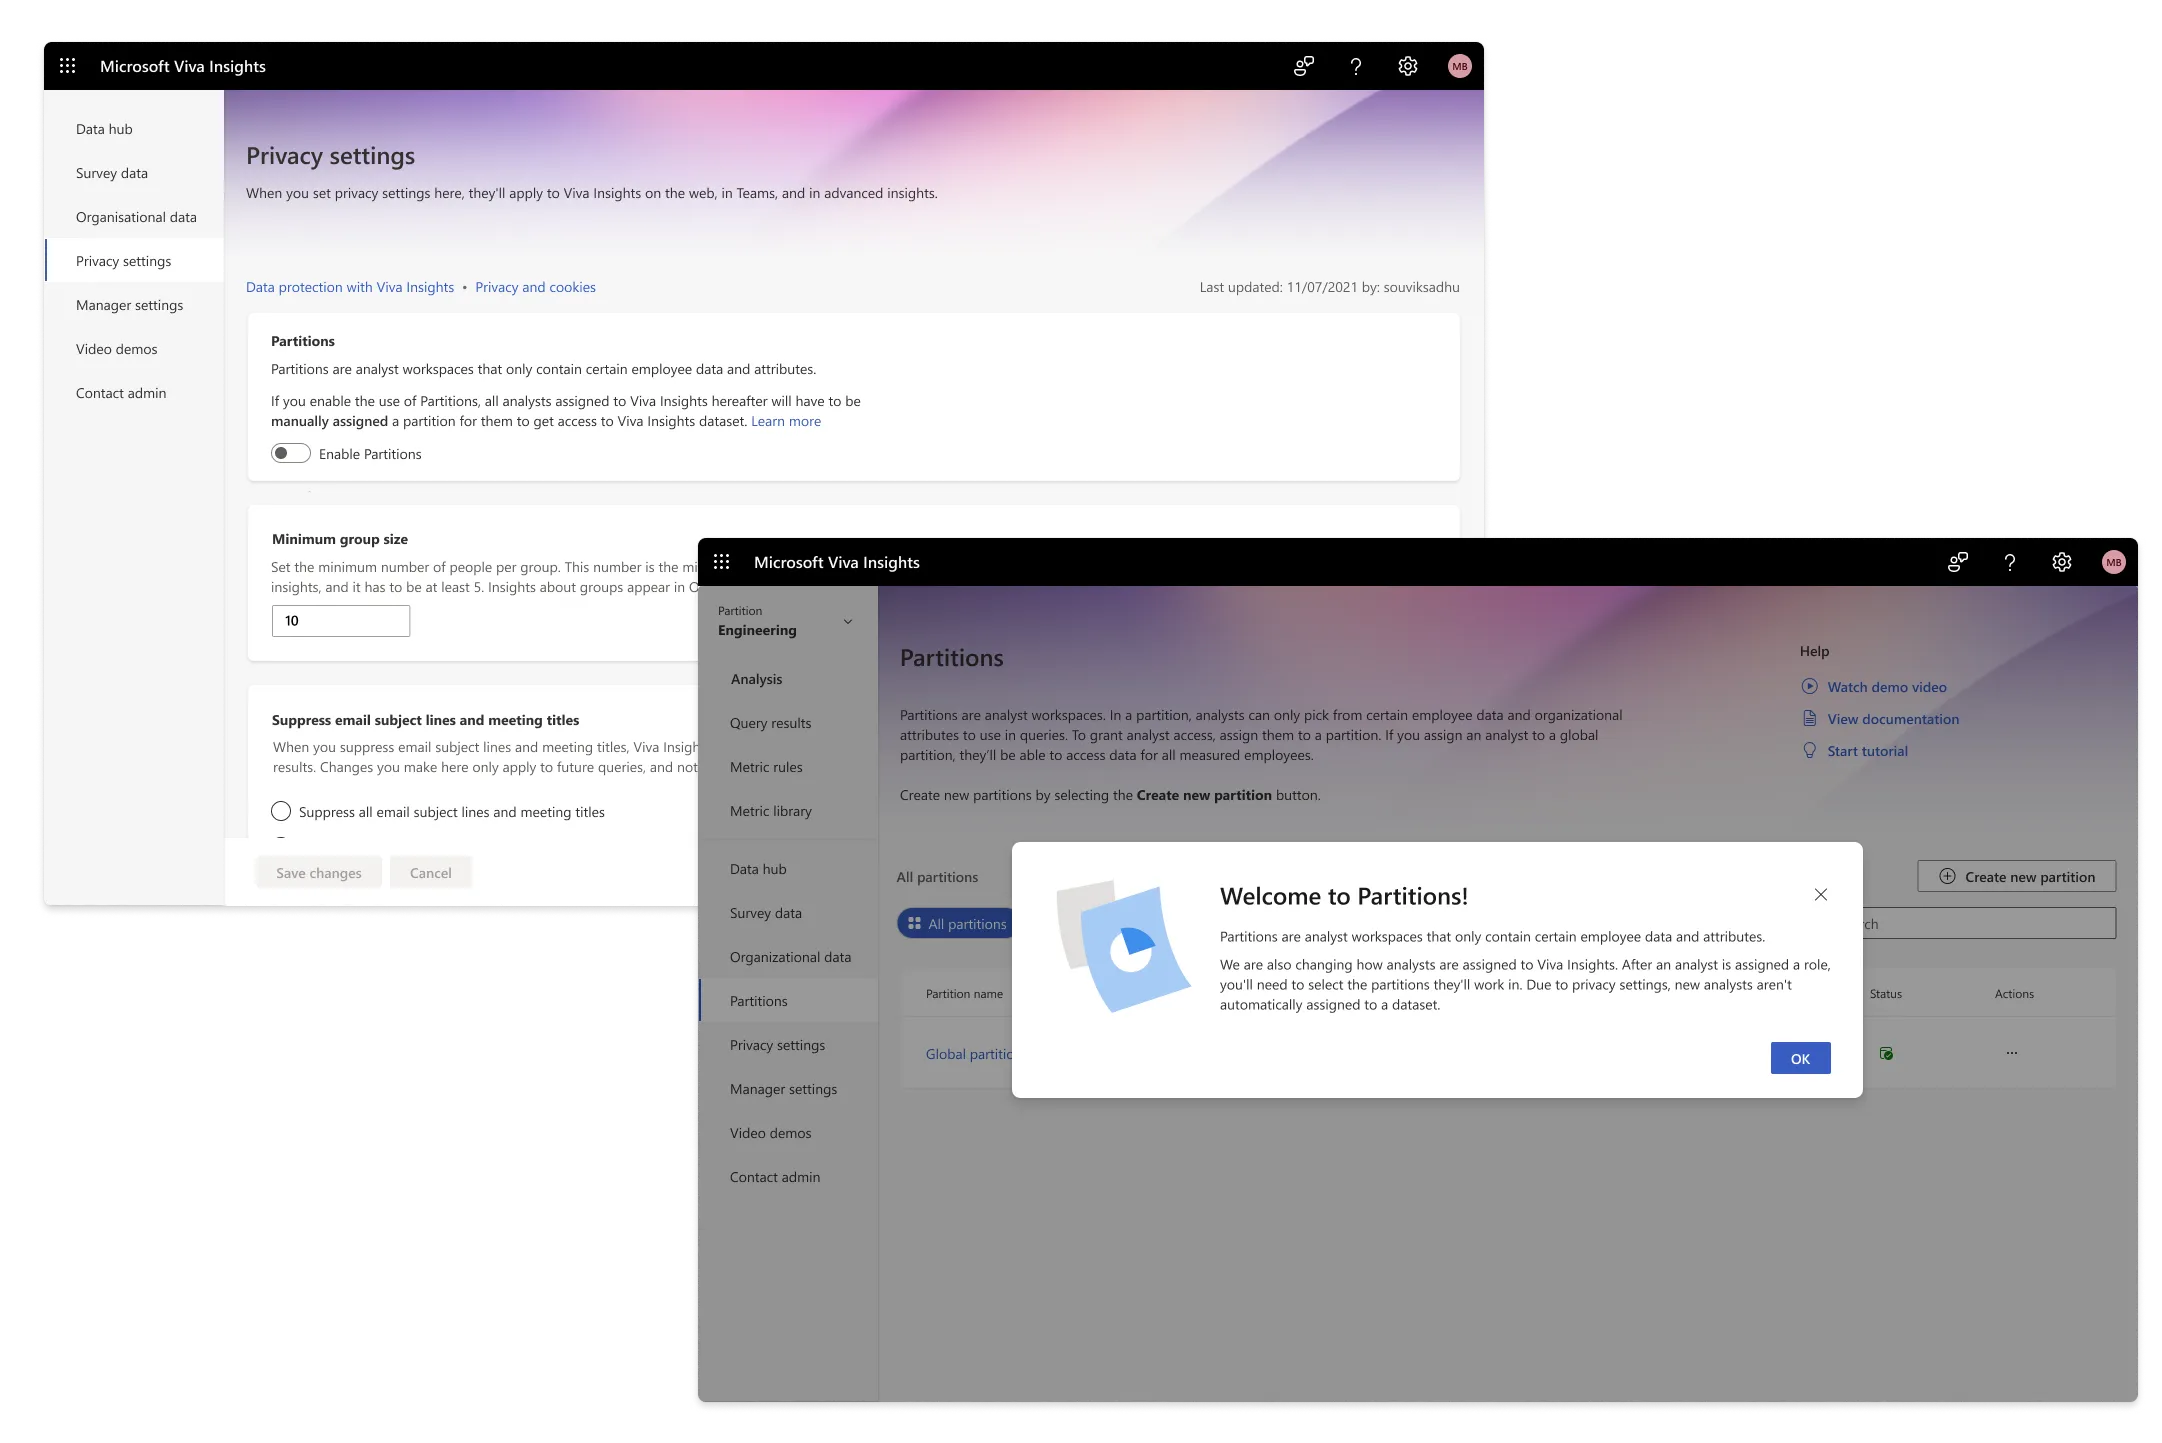Viewport: 2162px width, 1443px height.
Task: Switch to the Metric library section
Action: pos(771,811)
